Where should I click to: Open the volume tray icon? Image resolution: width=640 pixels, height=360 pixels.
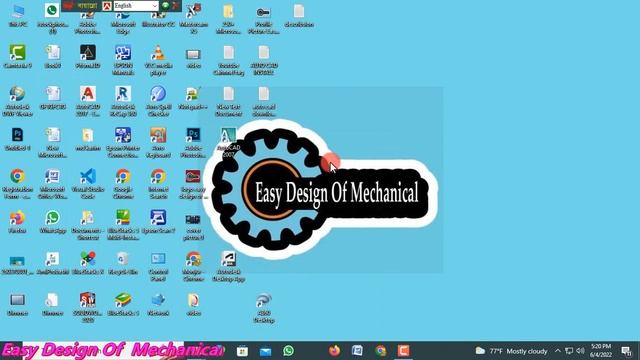click(580, 351)
